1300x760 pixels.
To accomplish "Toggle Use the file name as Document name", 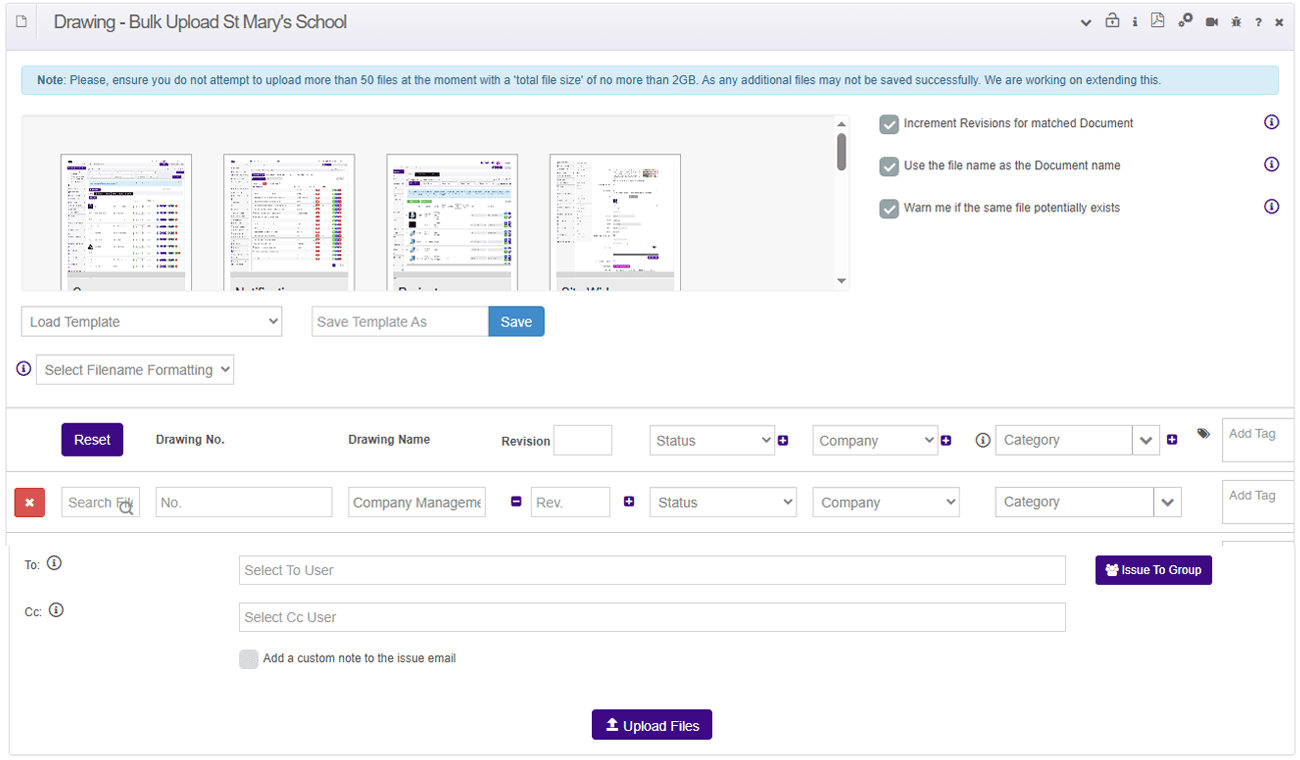I will (x=889, y=166).
